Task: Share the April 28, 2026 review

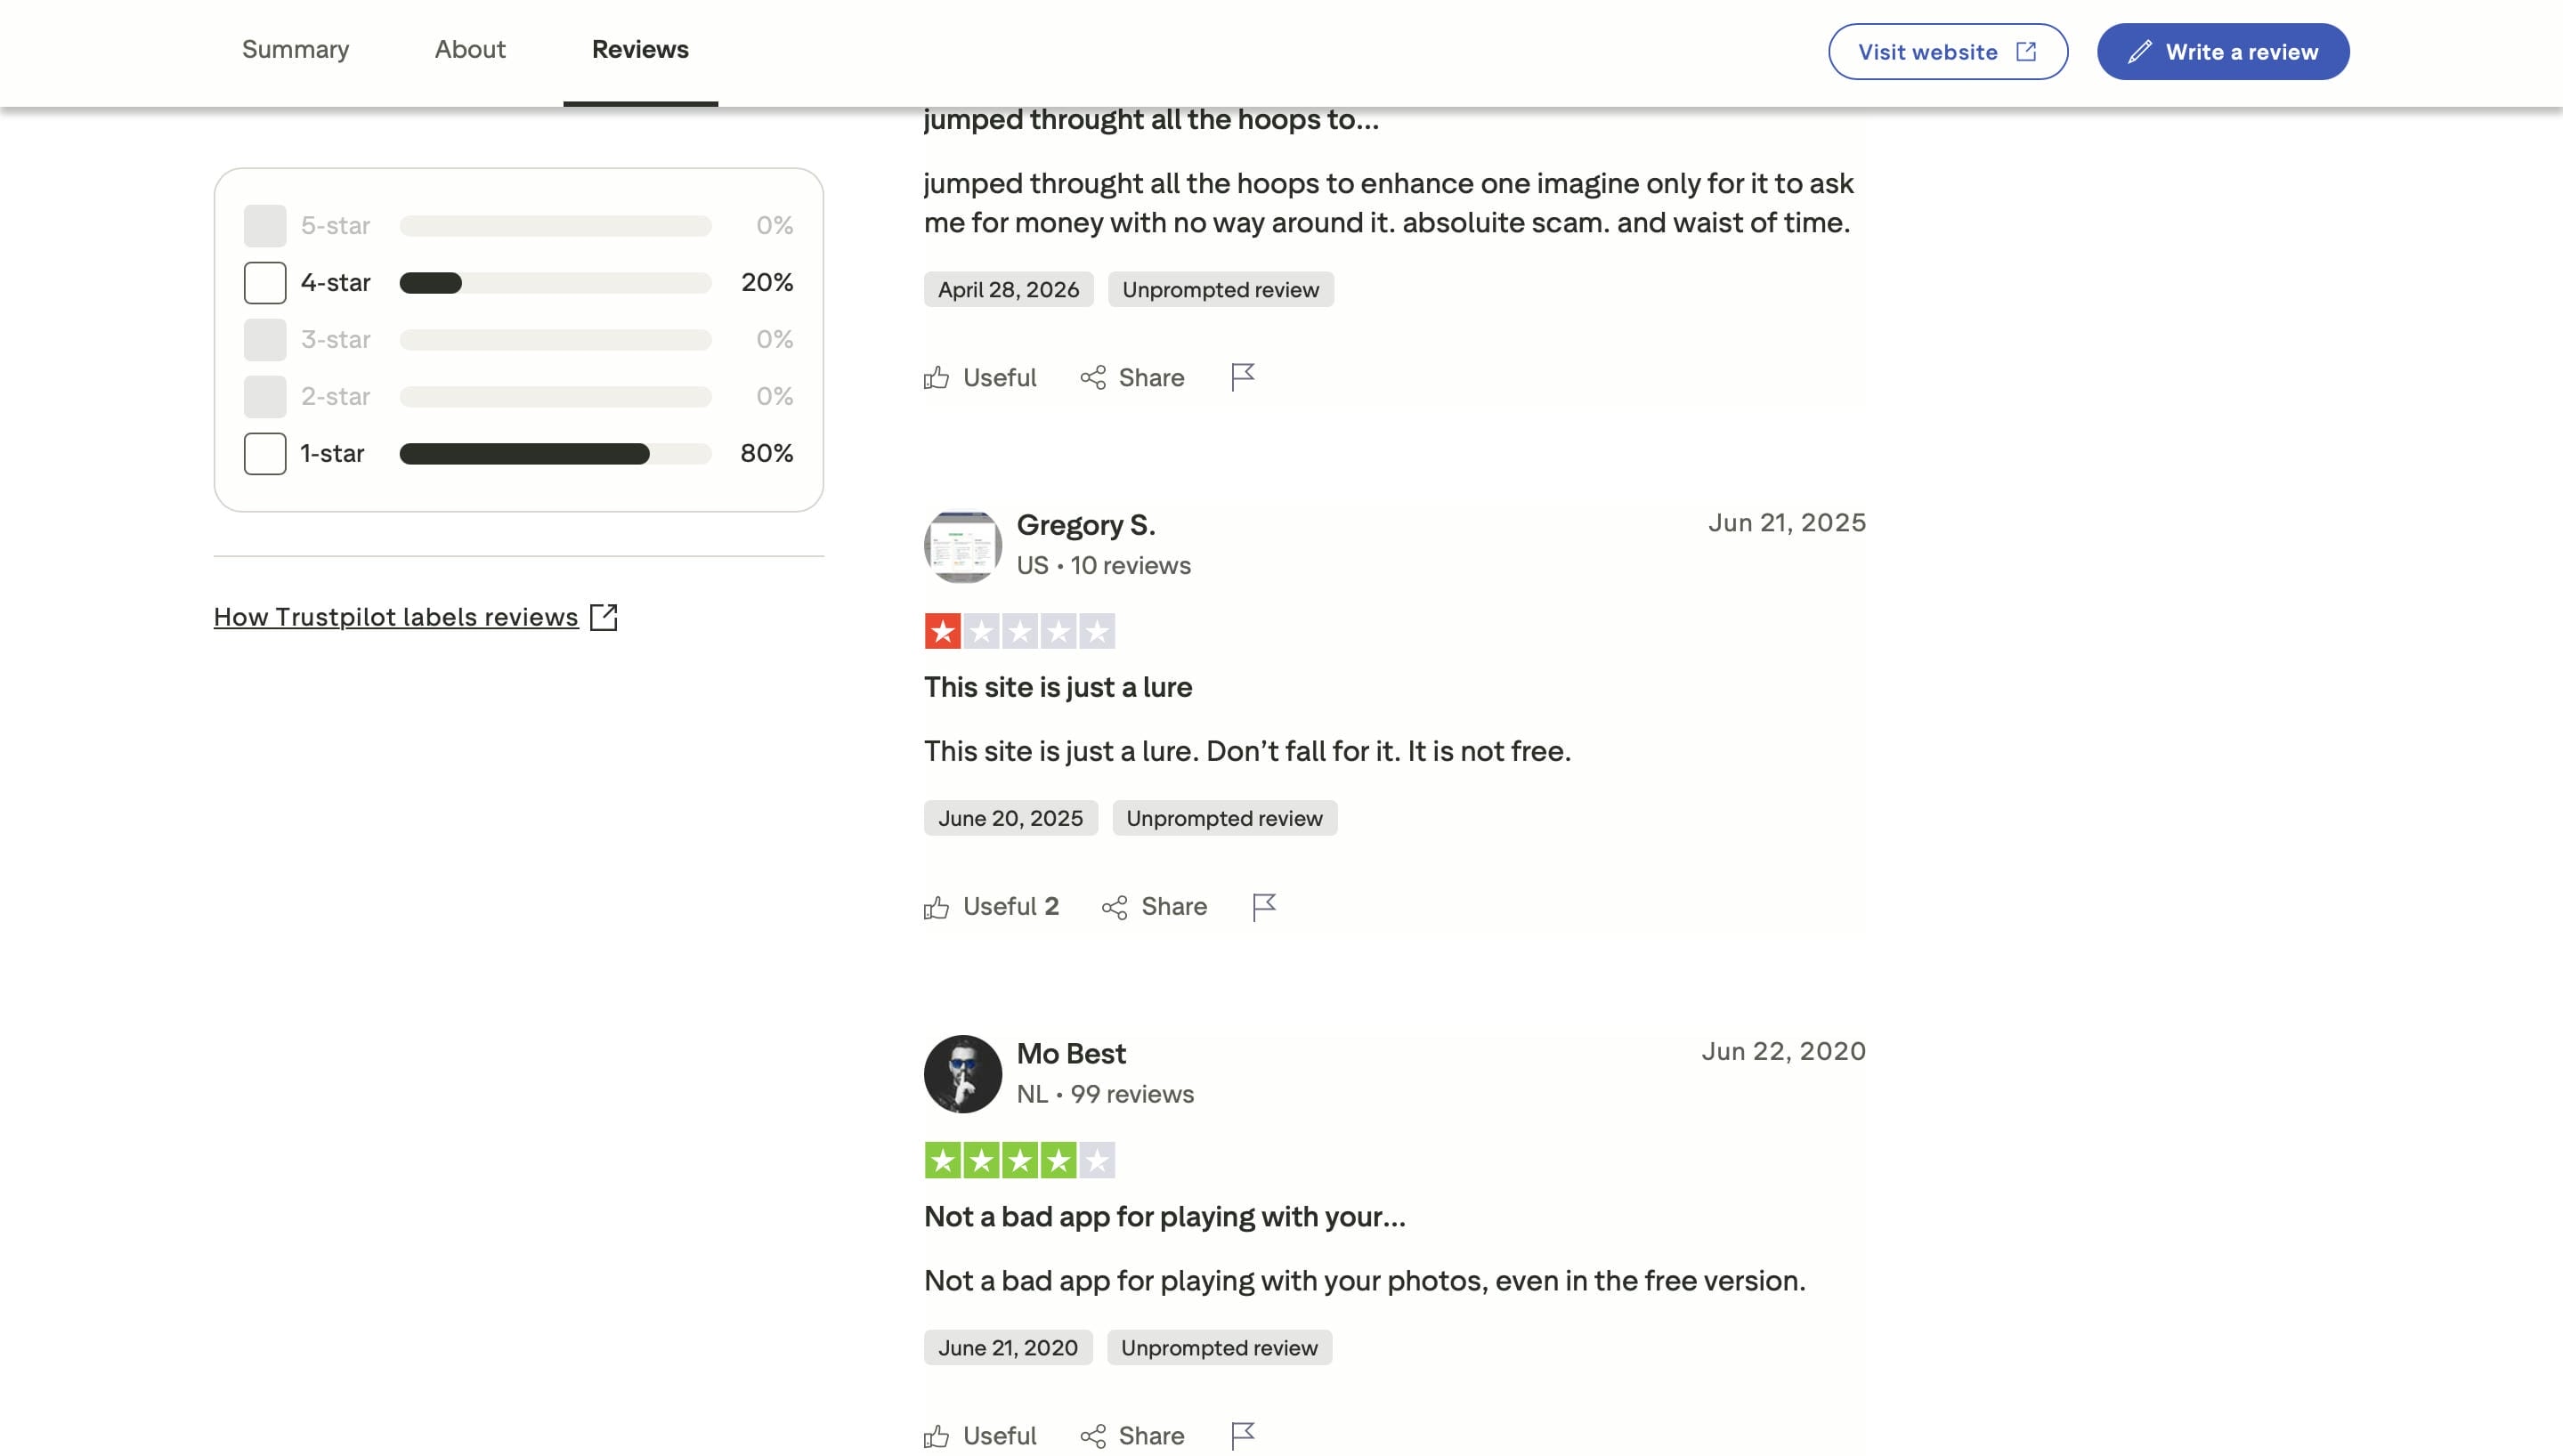Action: 1132,378
